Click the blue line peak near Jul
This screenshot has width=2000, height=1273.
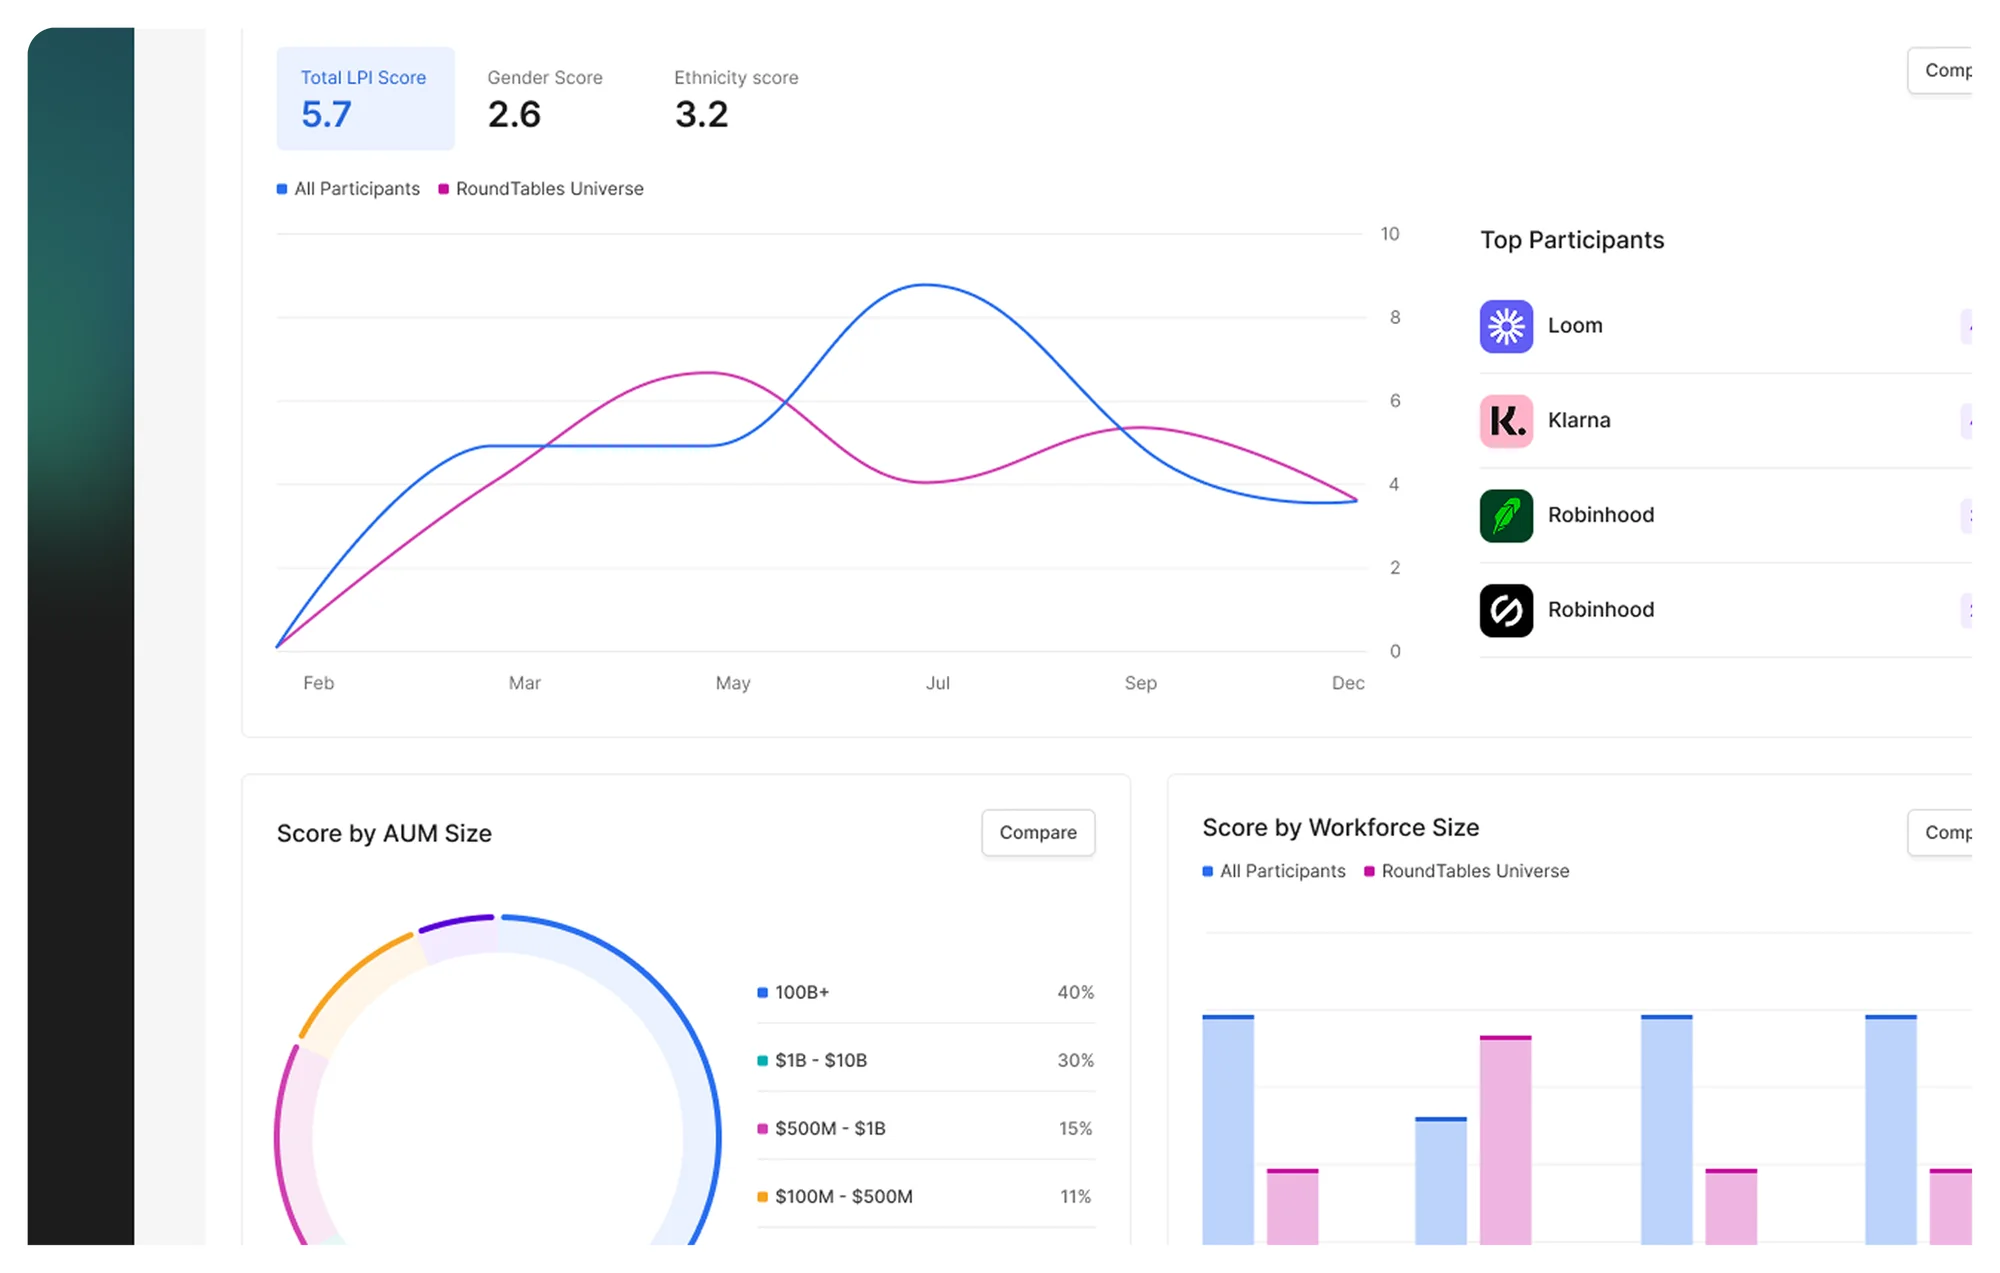pyautogui.click(x=926, y=286)
